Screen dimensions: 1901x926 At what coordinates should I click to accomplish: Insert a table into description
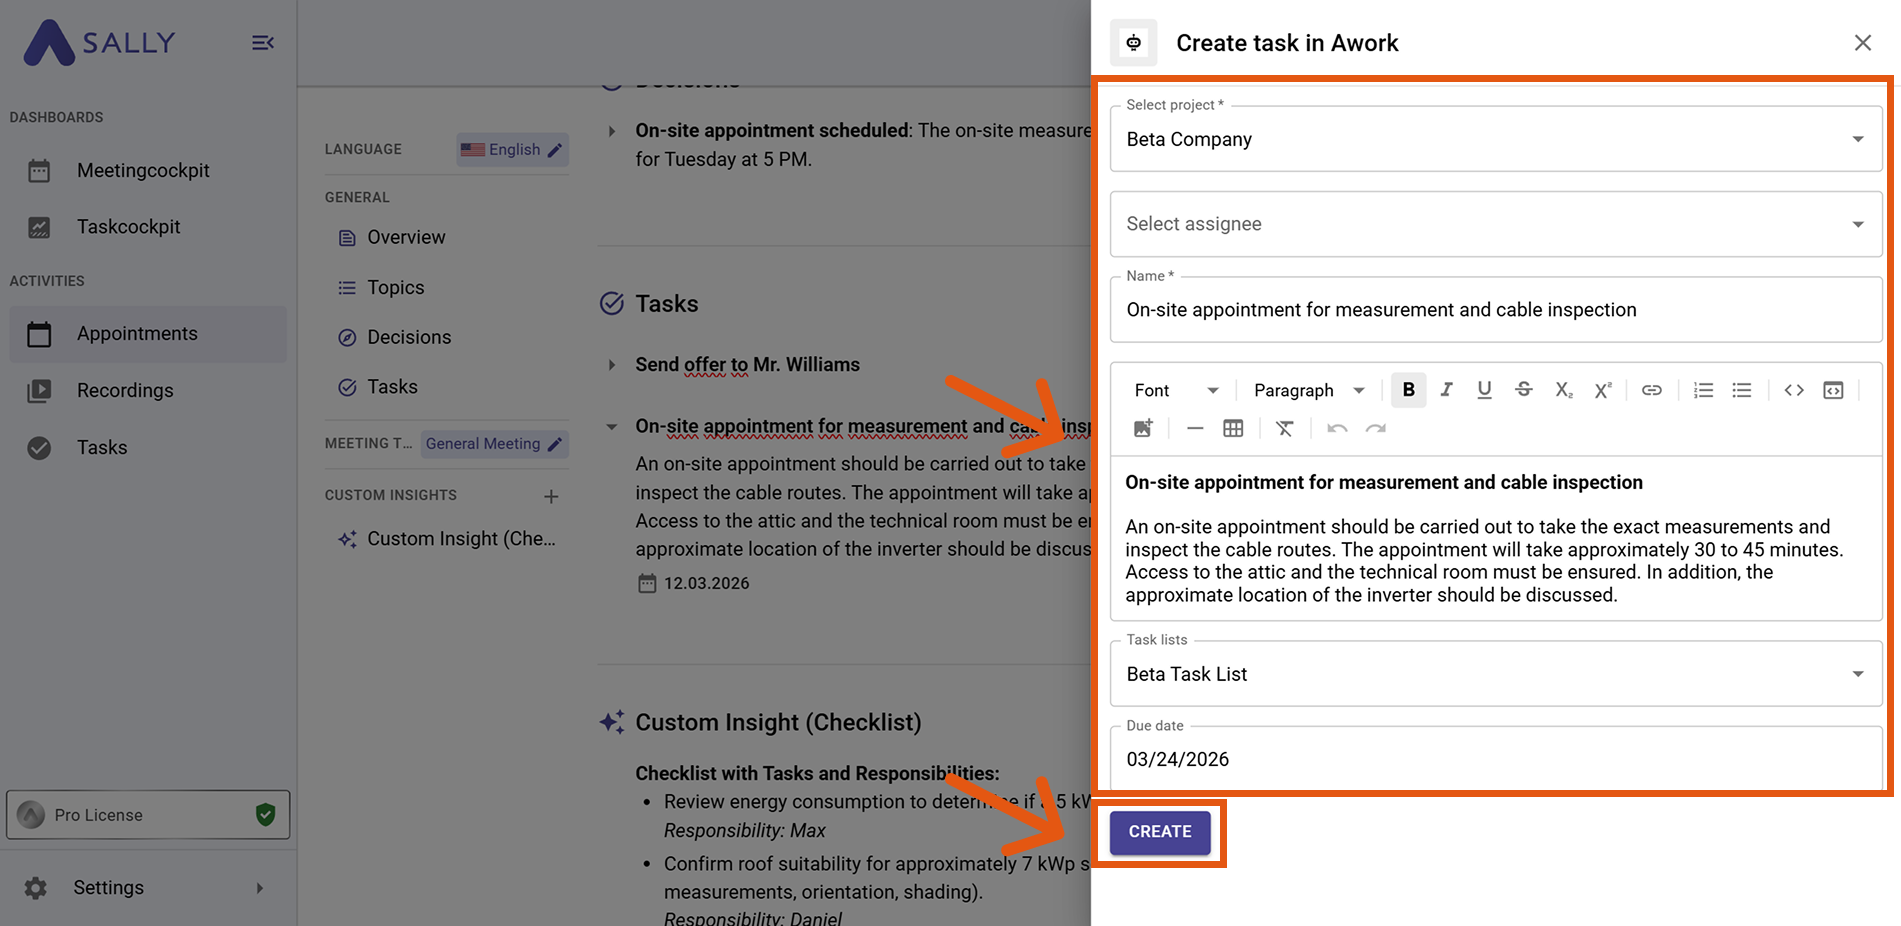1233,429
